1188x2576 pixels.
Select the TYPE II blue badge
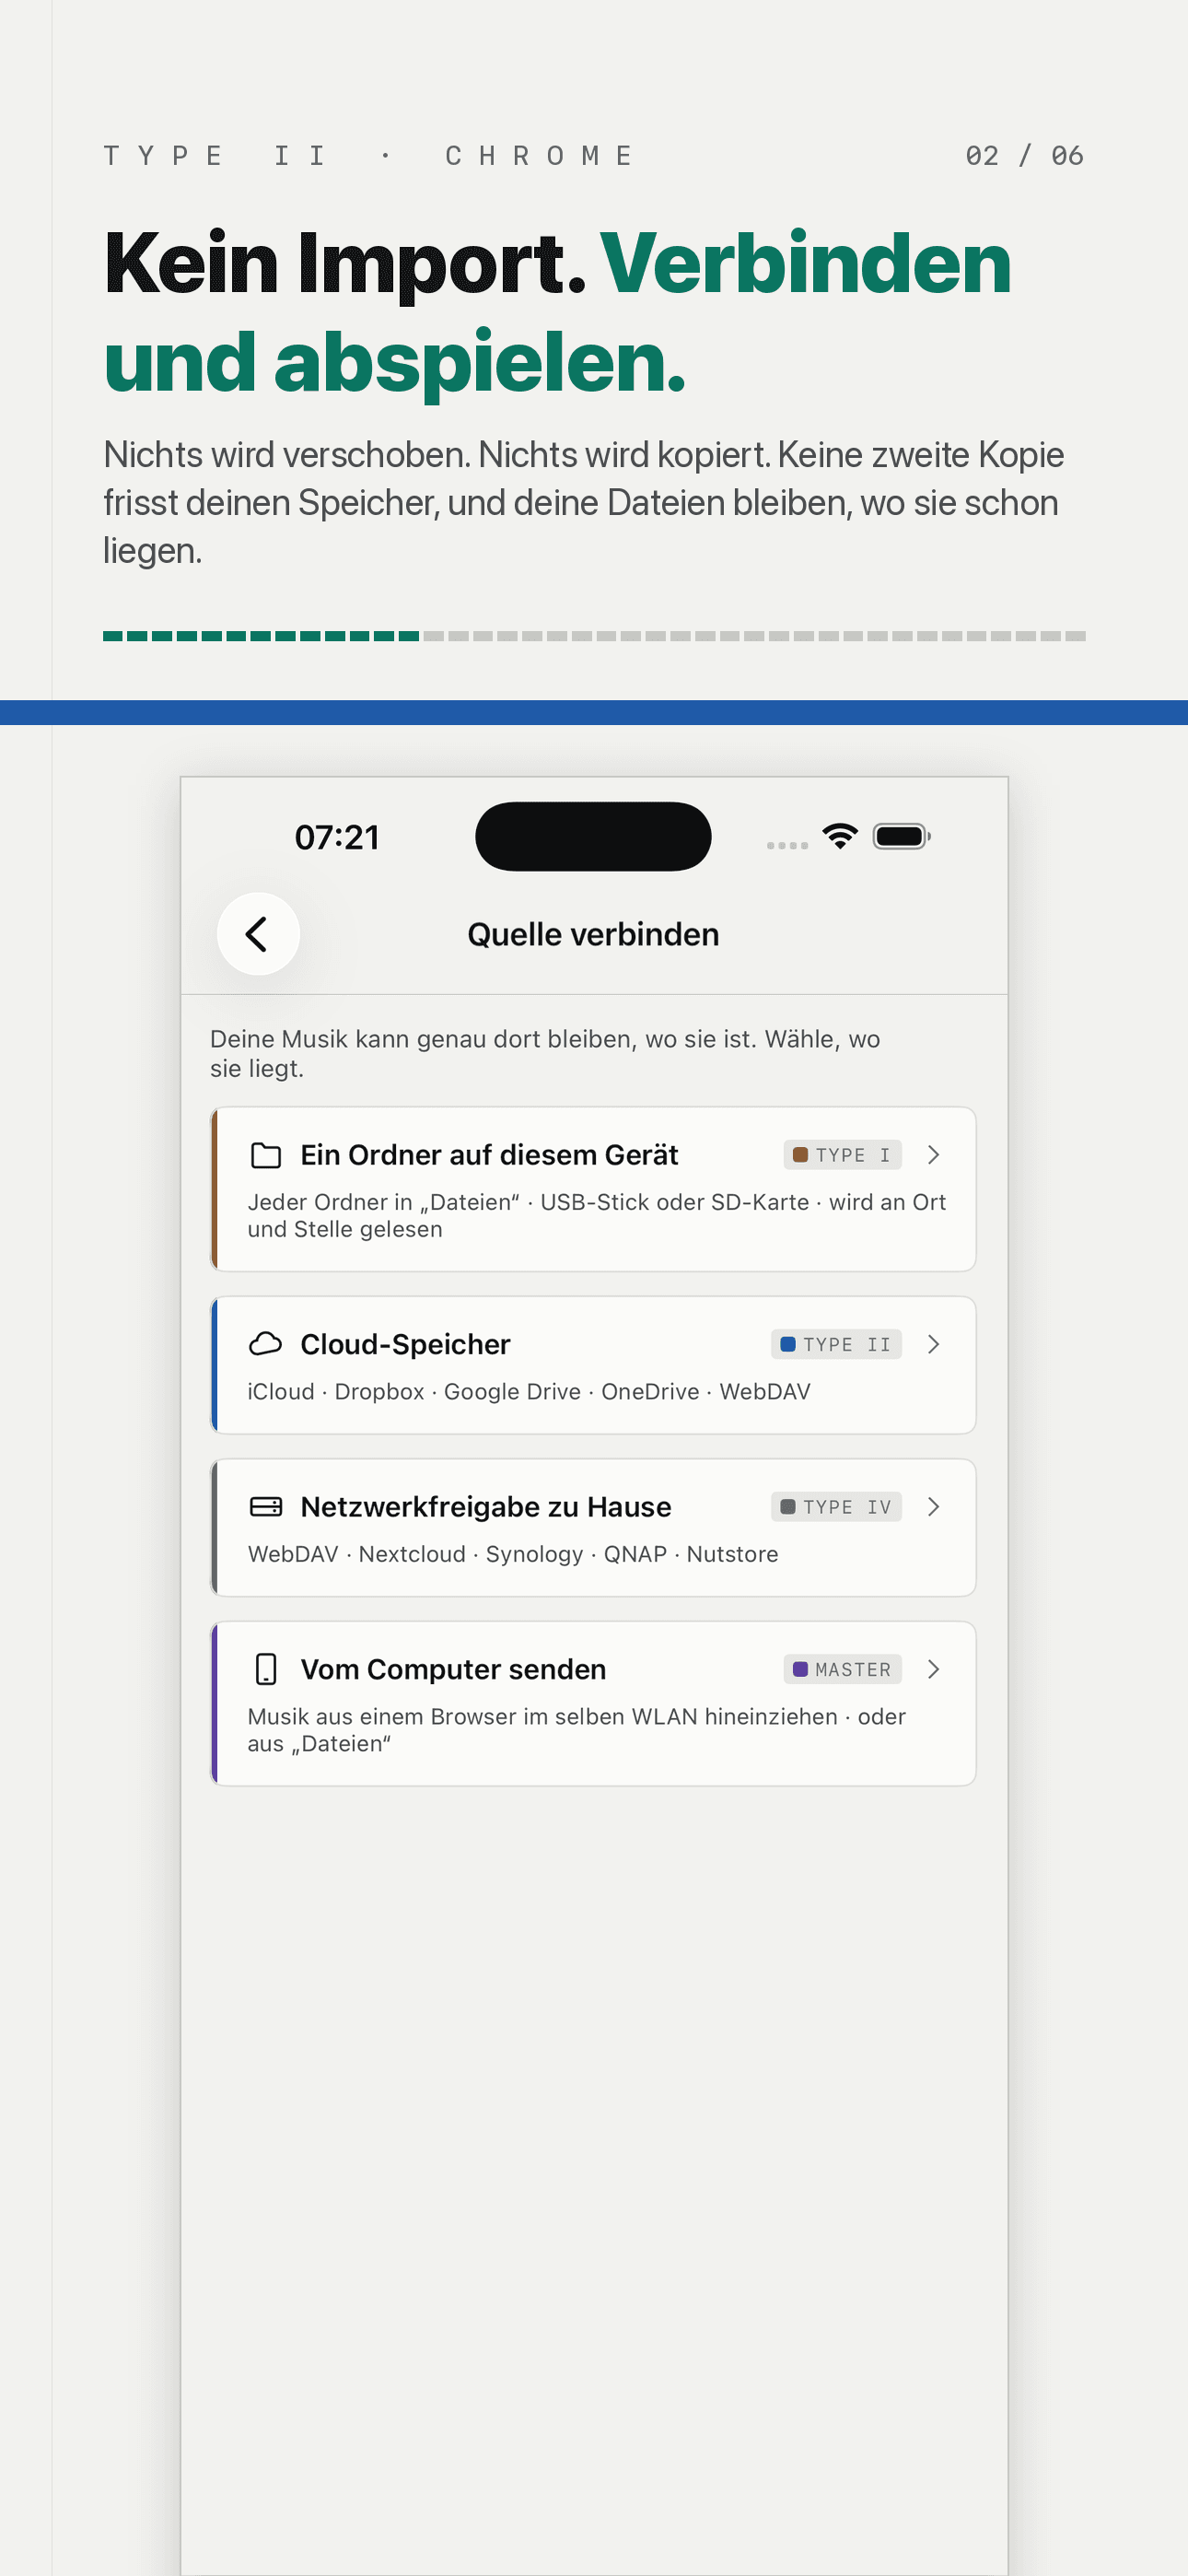pyautogui.click(x=836, y=1344)
